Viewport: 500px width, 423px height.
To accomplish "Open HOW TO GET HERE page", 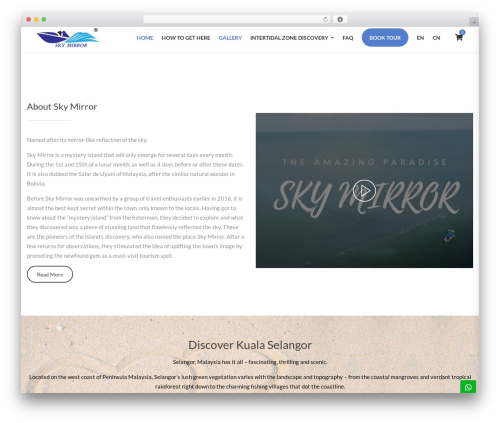I will tap(186, 38).
